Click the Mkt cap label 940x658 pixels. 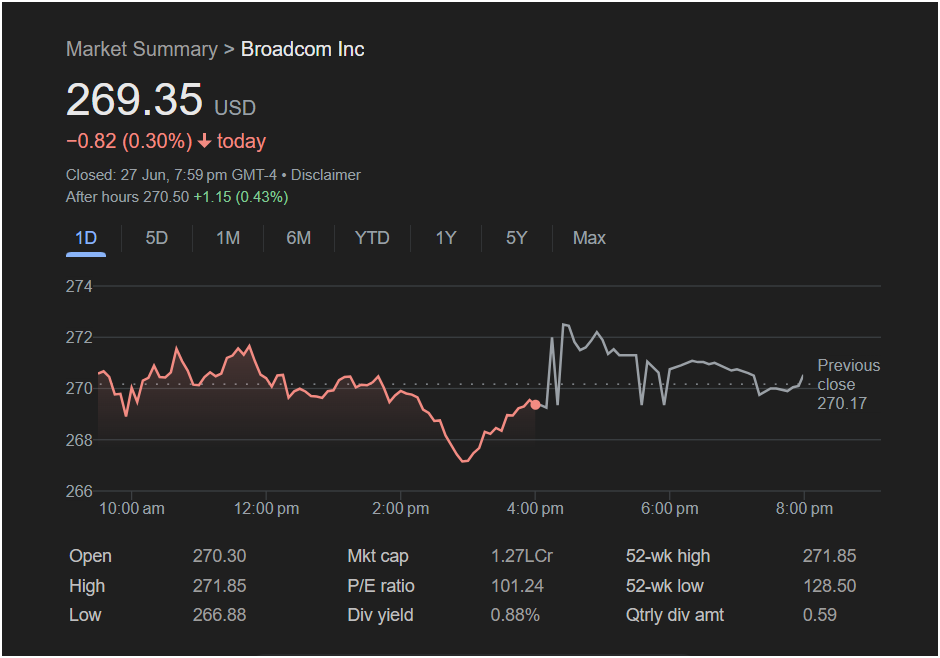pos(378,556)
